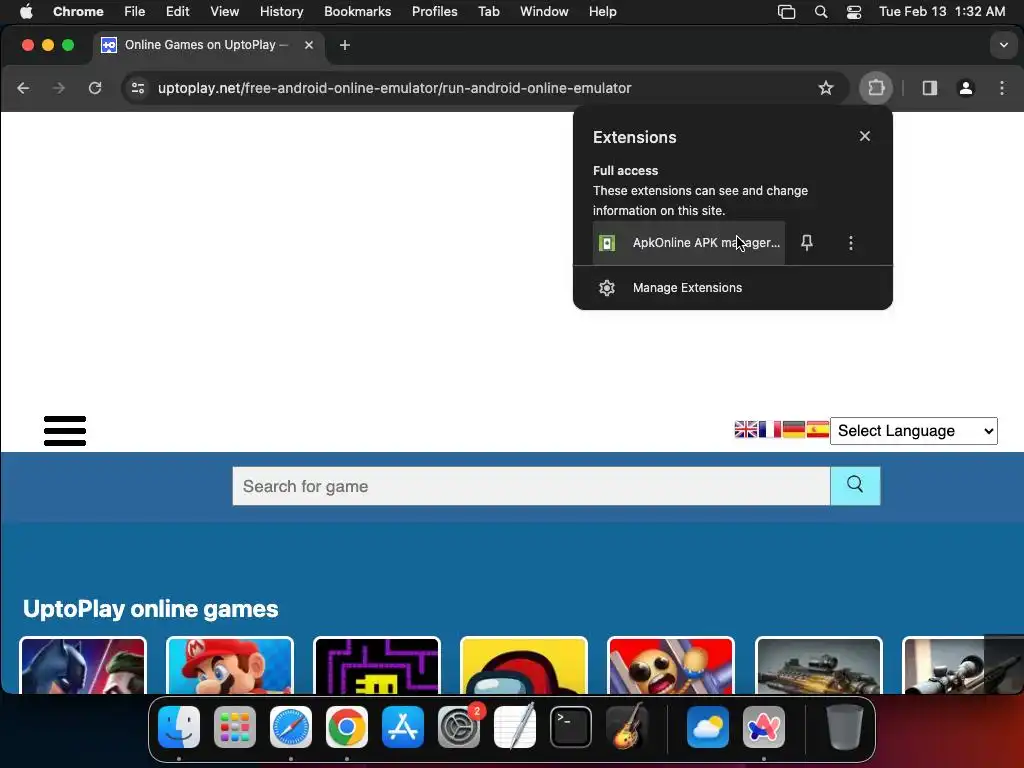Open Spotlight search in menu bar
The width and height of the screenshot is (1024, 768).
pyautogui.click(x=821, y=12)
